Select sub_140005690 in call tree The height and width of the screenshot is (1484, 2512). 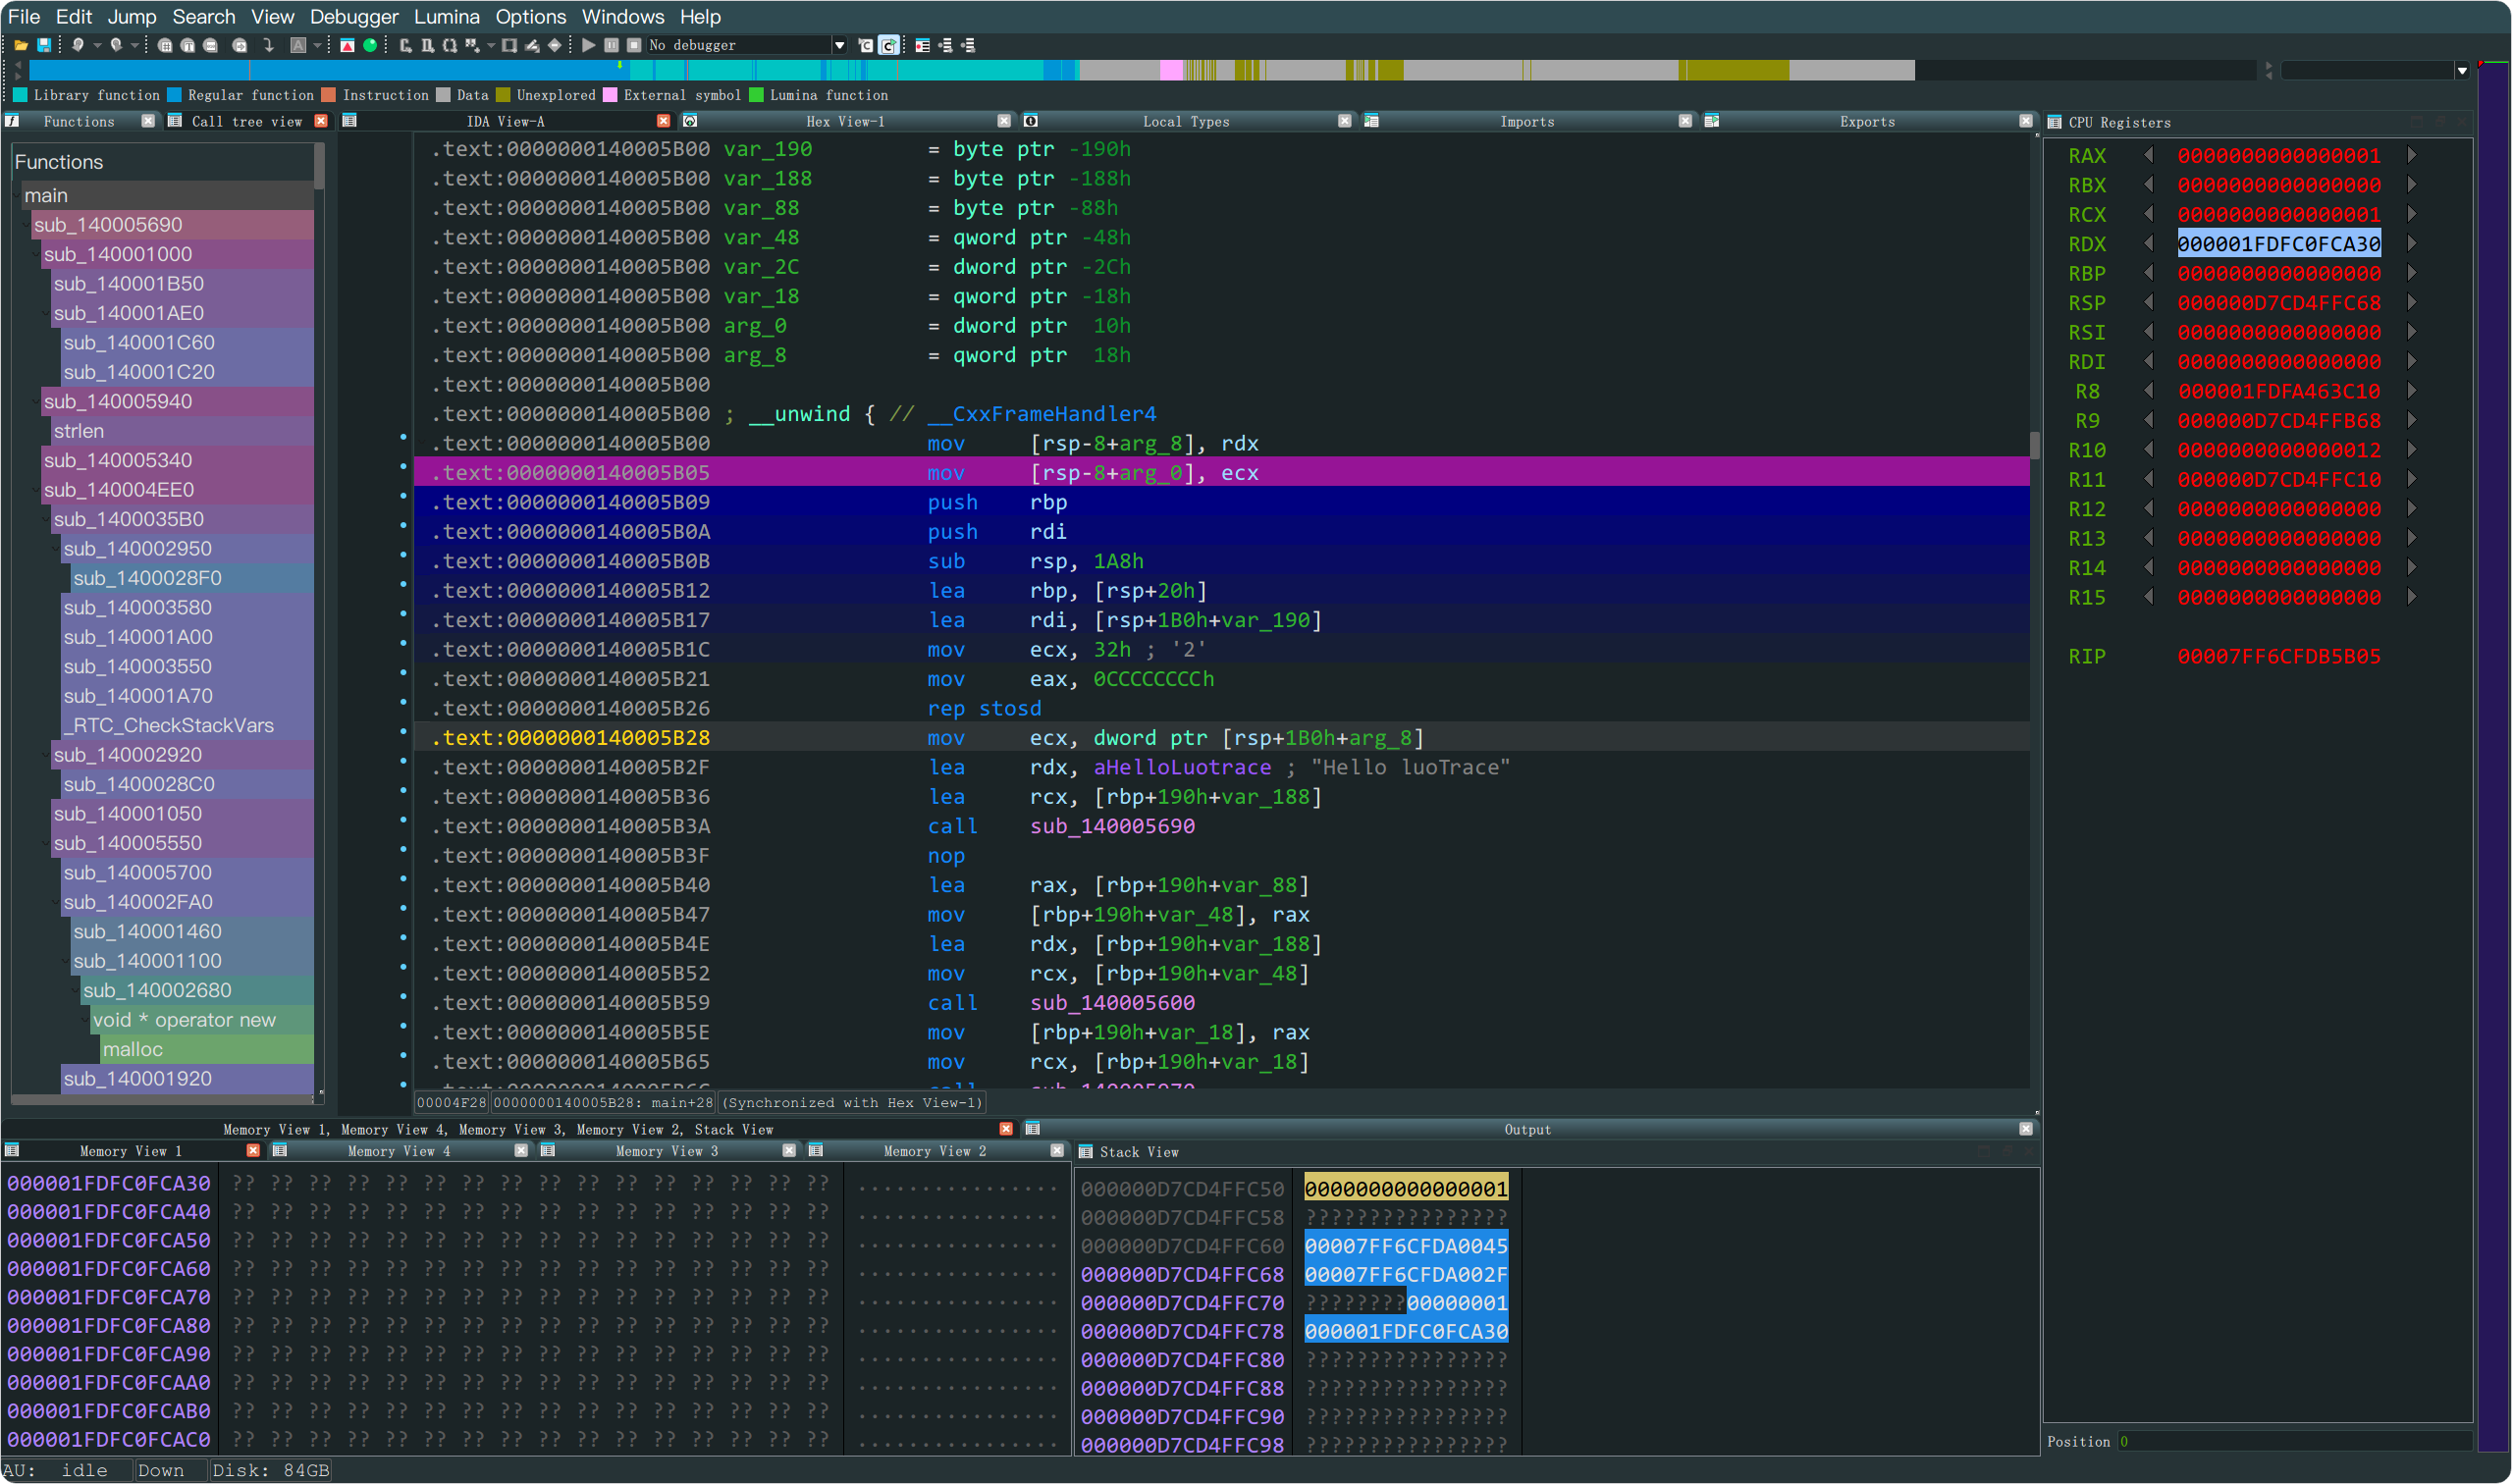108,225
